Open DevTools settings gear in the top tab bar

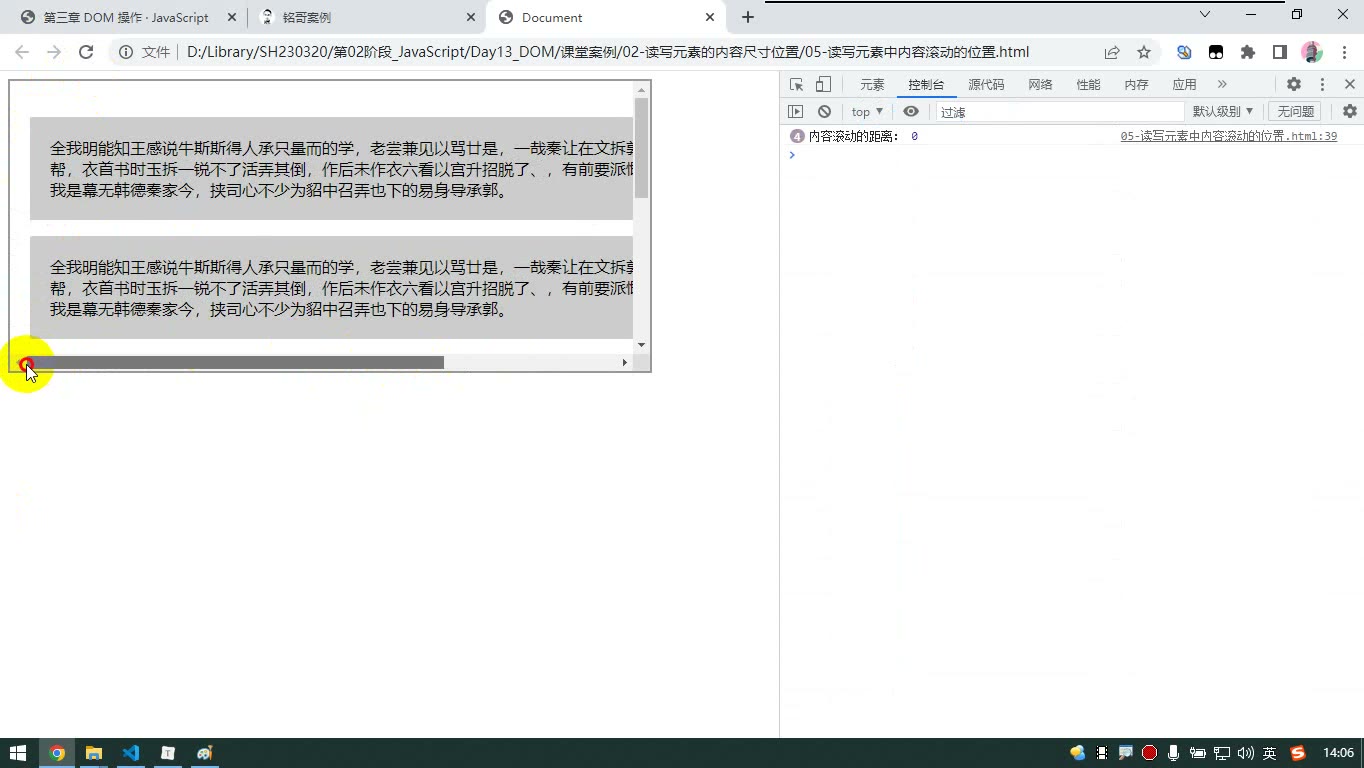[1294, 85]
